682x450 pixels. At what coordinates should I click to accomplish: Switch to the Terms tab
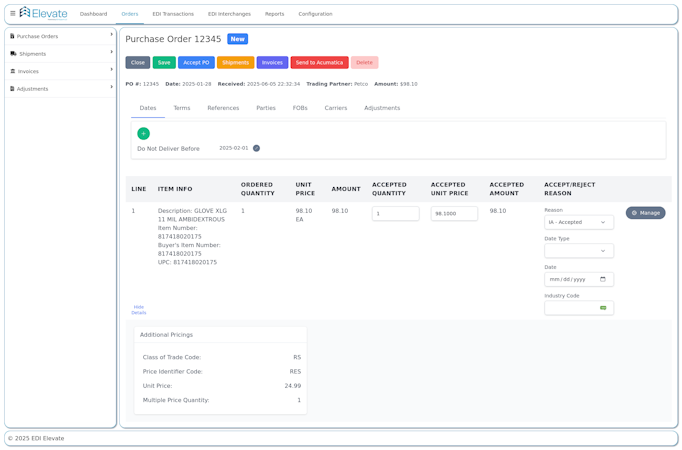pos(182,108)
